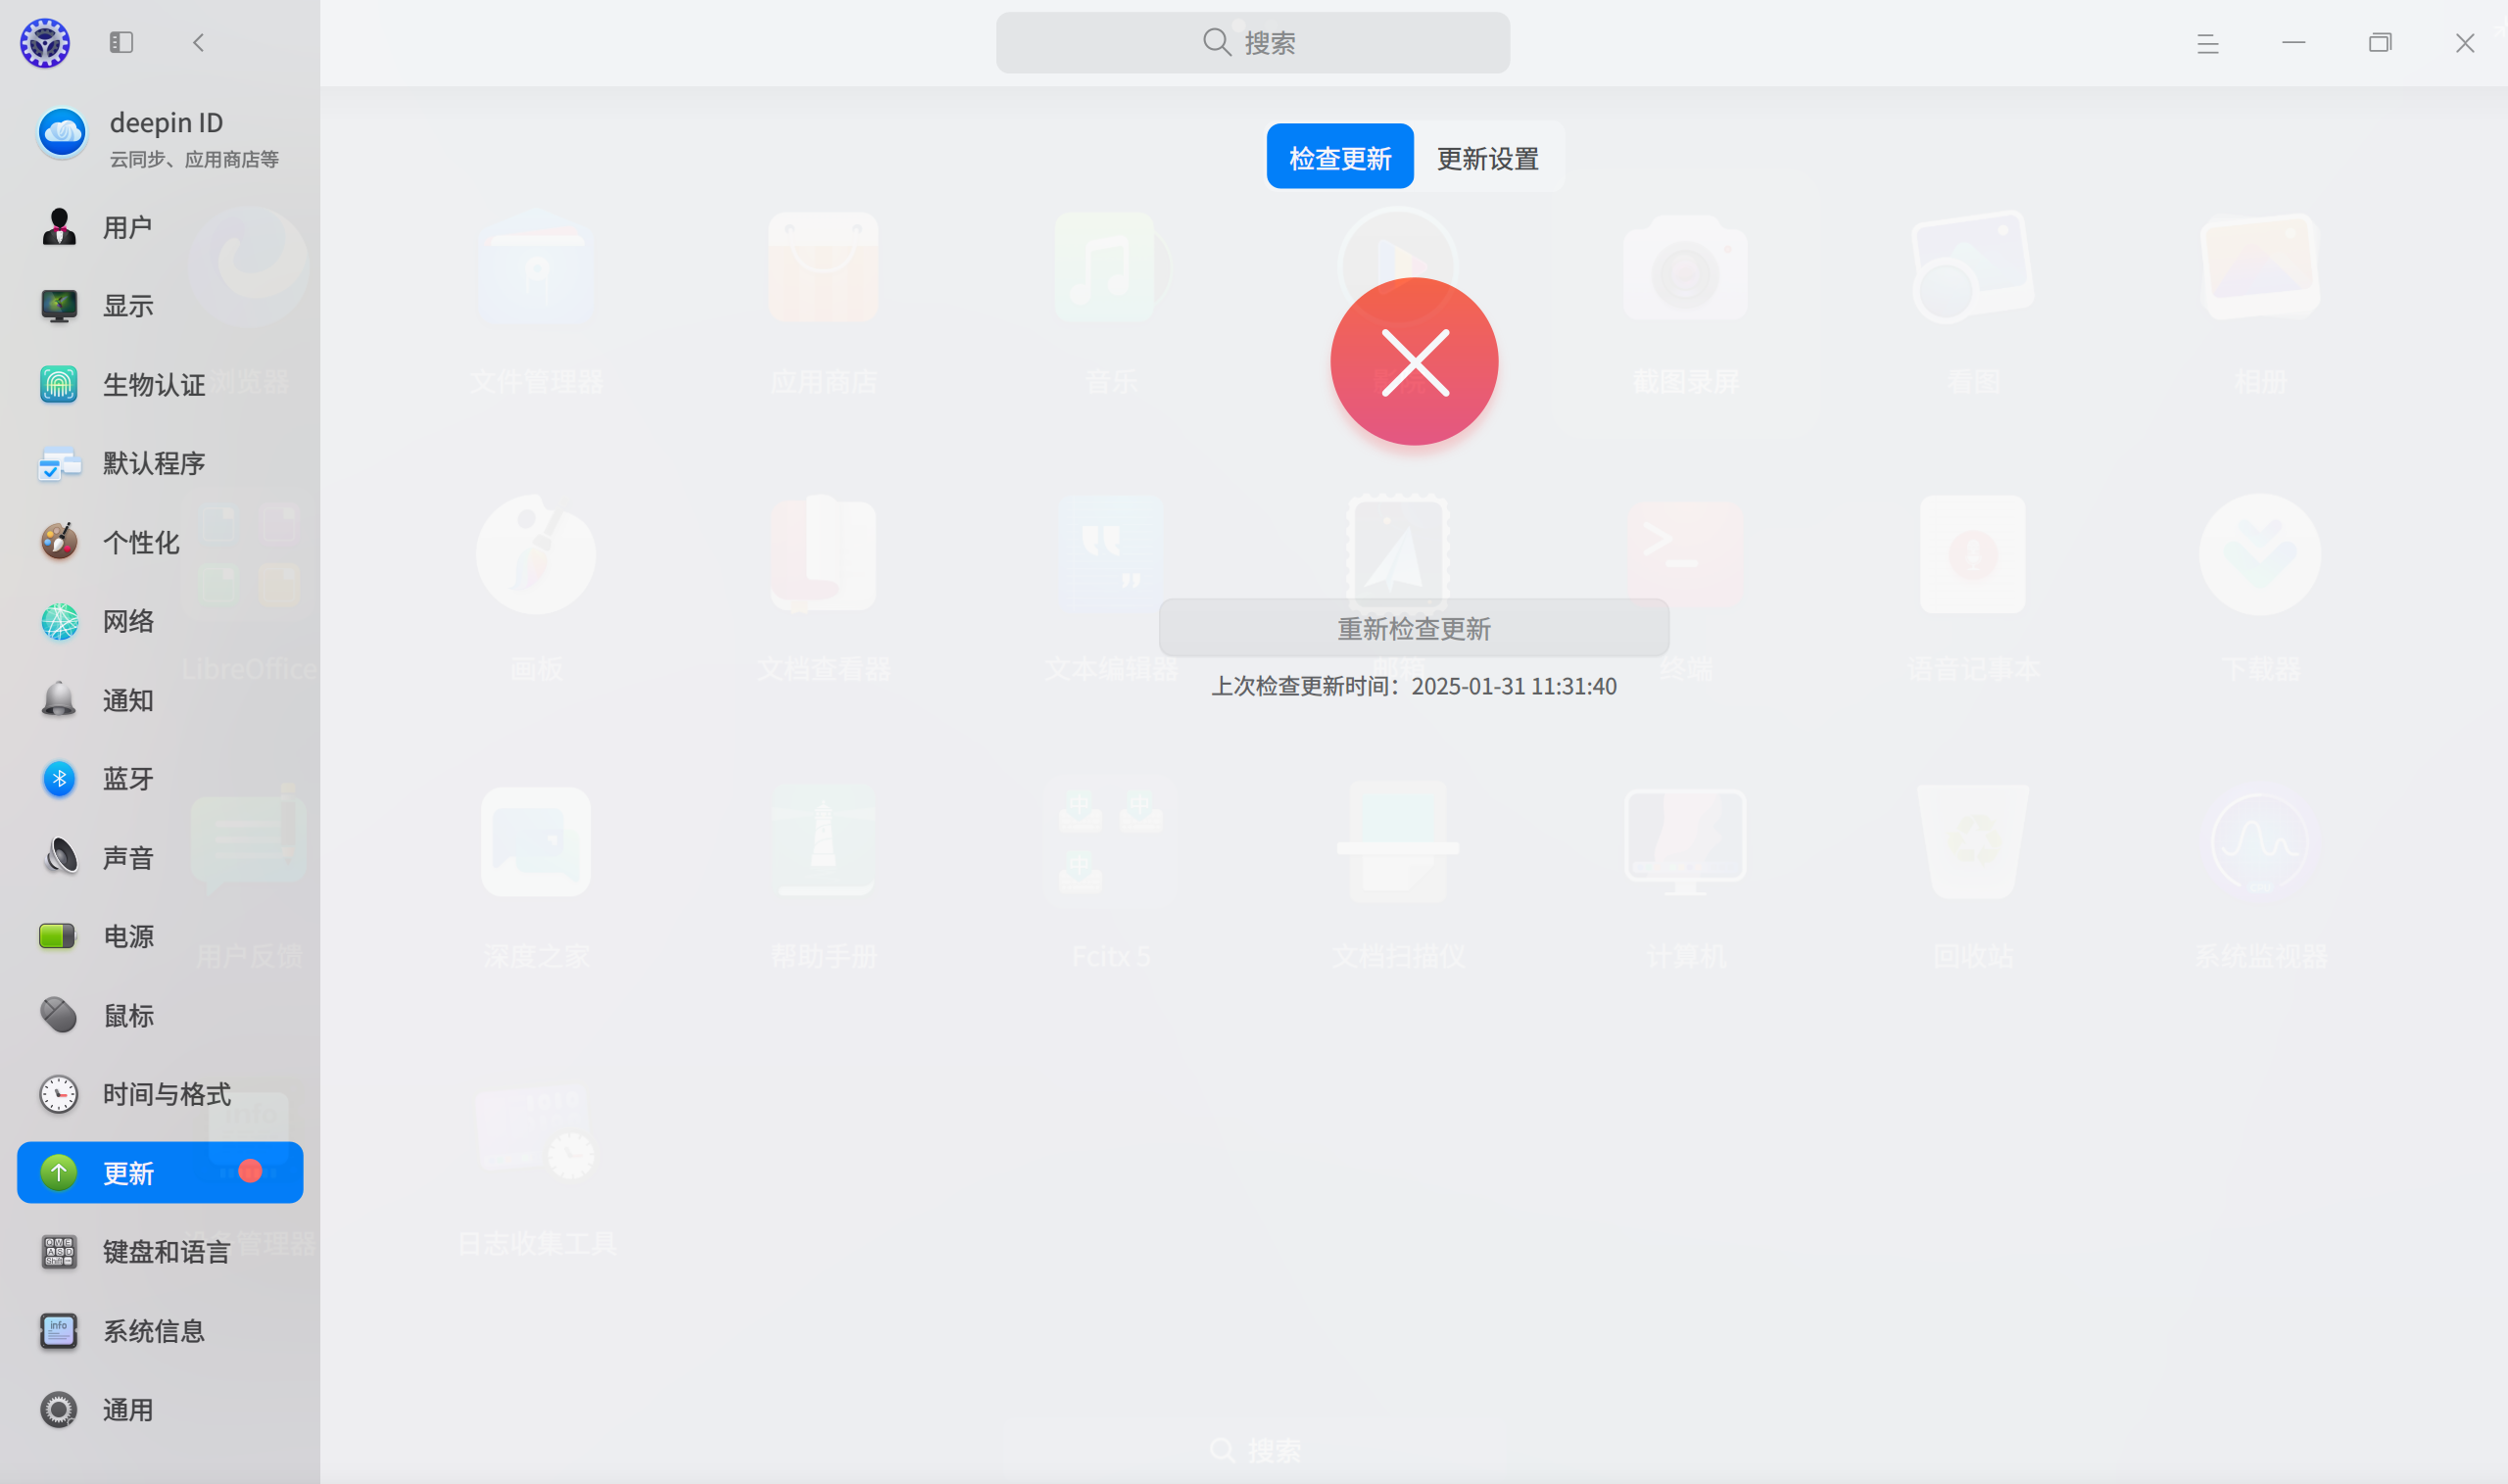The width and height of the screenshot is (2508, 1484).
Task: Open 通知 bell icon
Action: click(59, 700)
